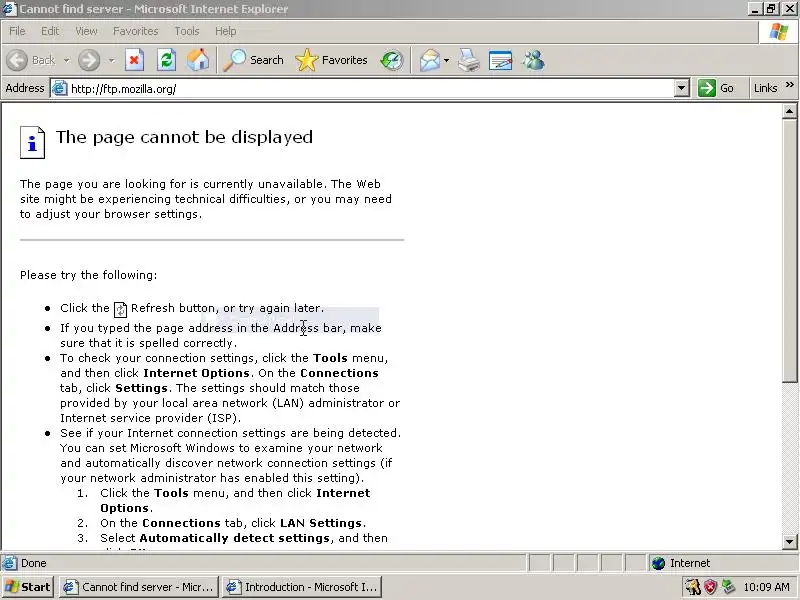The width and height of the screenshot is (800, 600).
Task: Open the Search toolbar button
Action: coord(254,60)
